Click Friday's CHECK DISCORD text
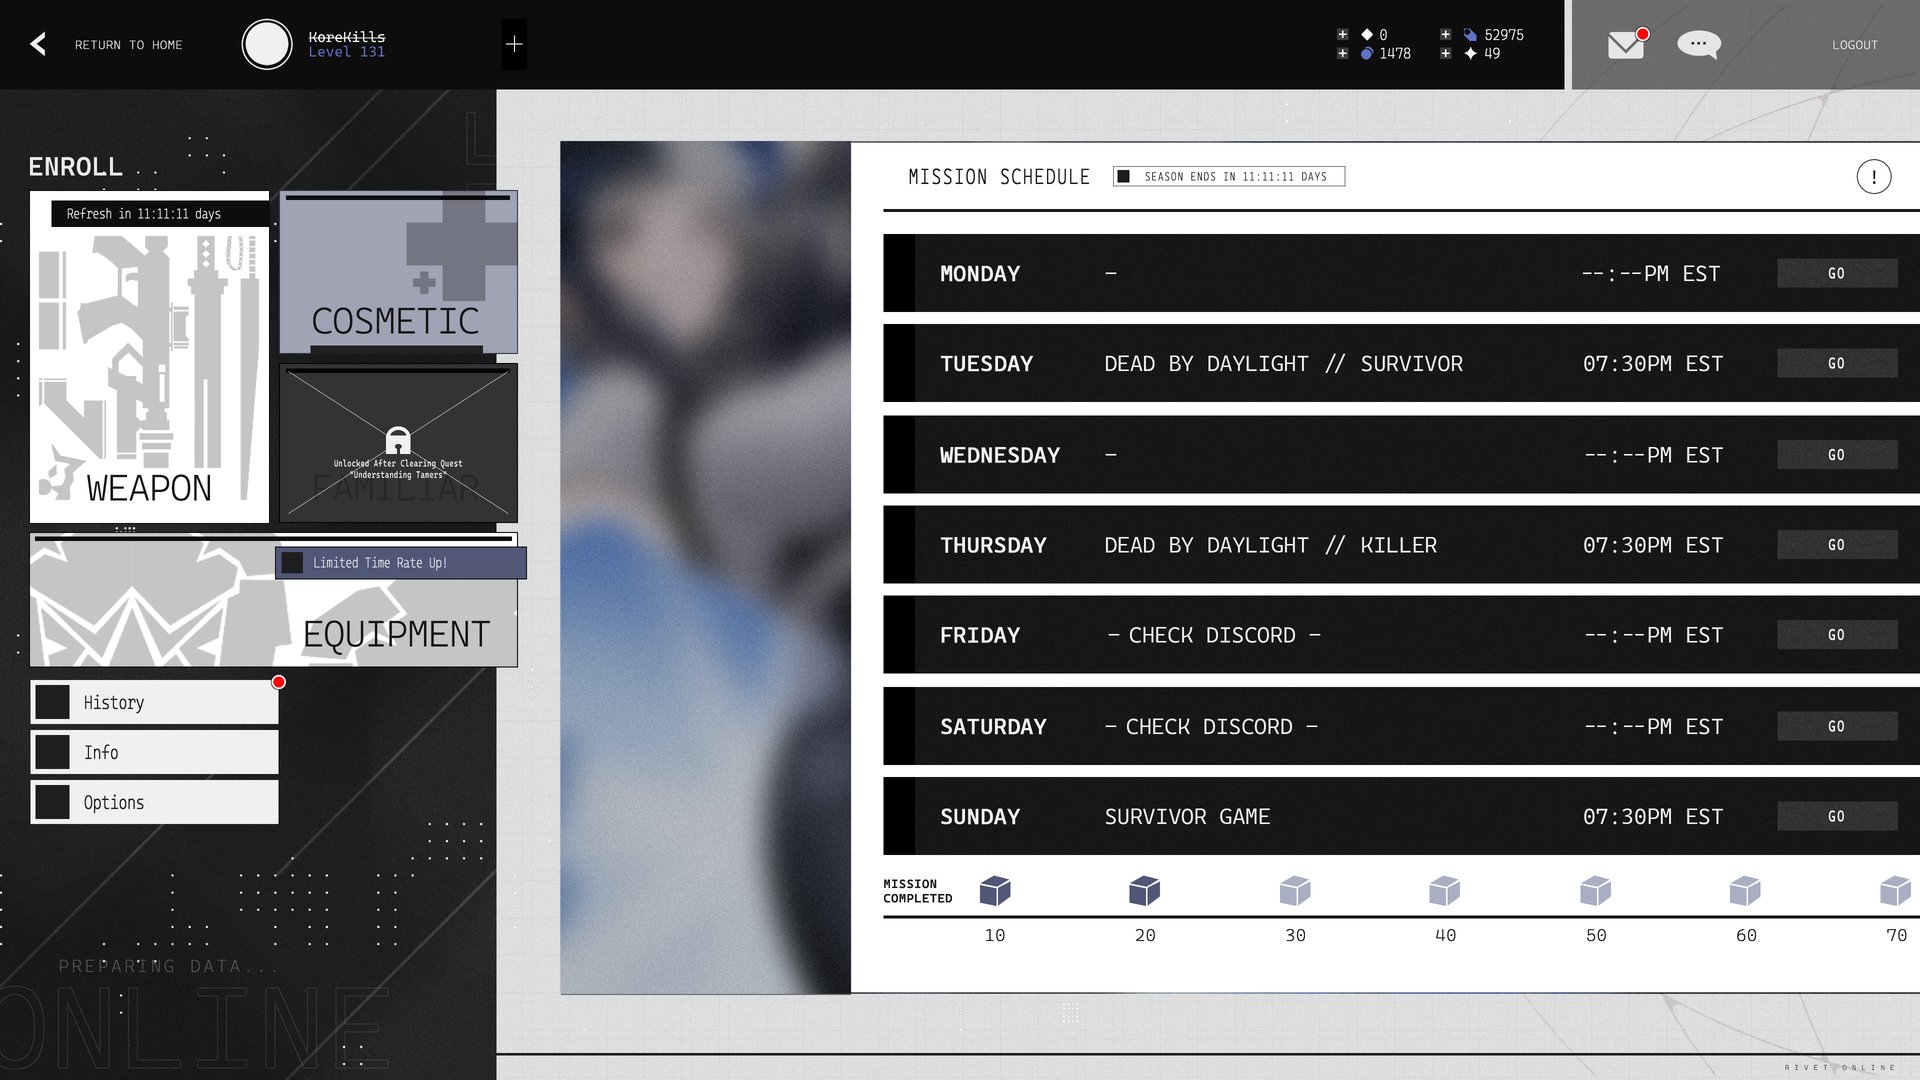The height and width of the screenshot is (1080, 1920). point(1212,635)
